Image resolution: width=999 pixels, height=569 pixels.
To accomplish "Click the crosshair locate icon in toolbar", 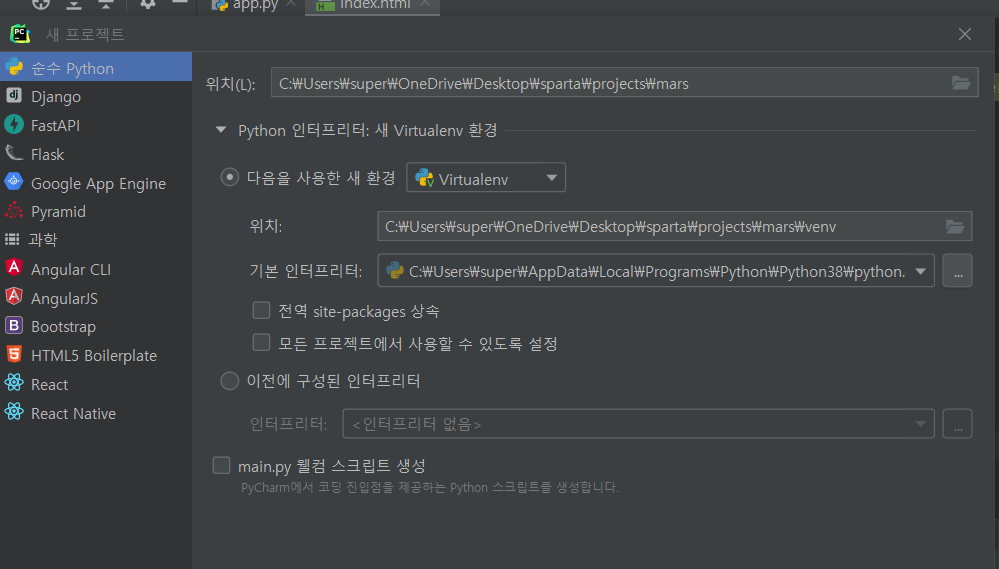I will click(41, 4).
